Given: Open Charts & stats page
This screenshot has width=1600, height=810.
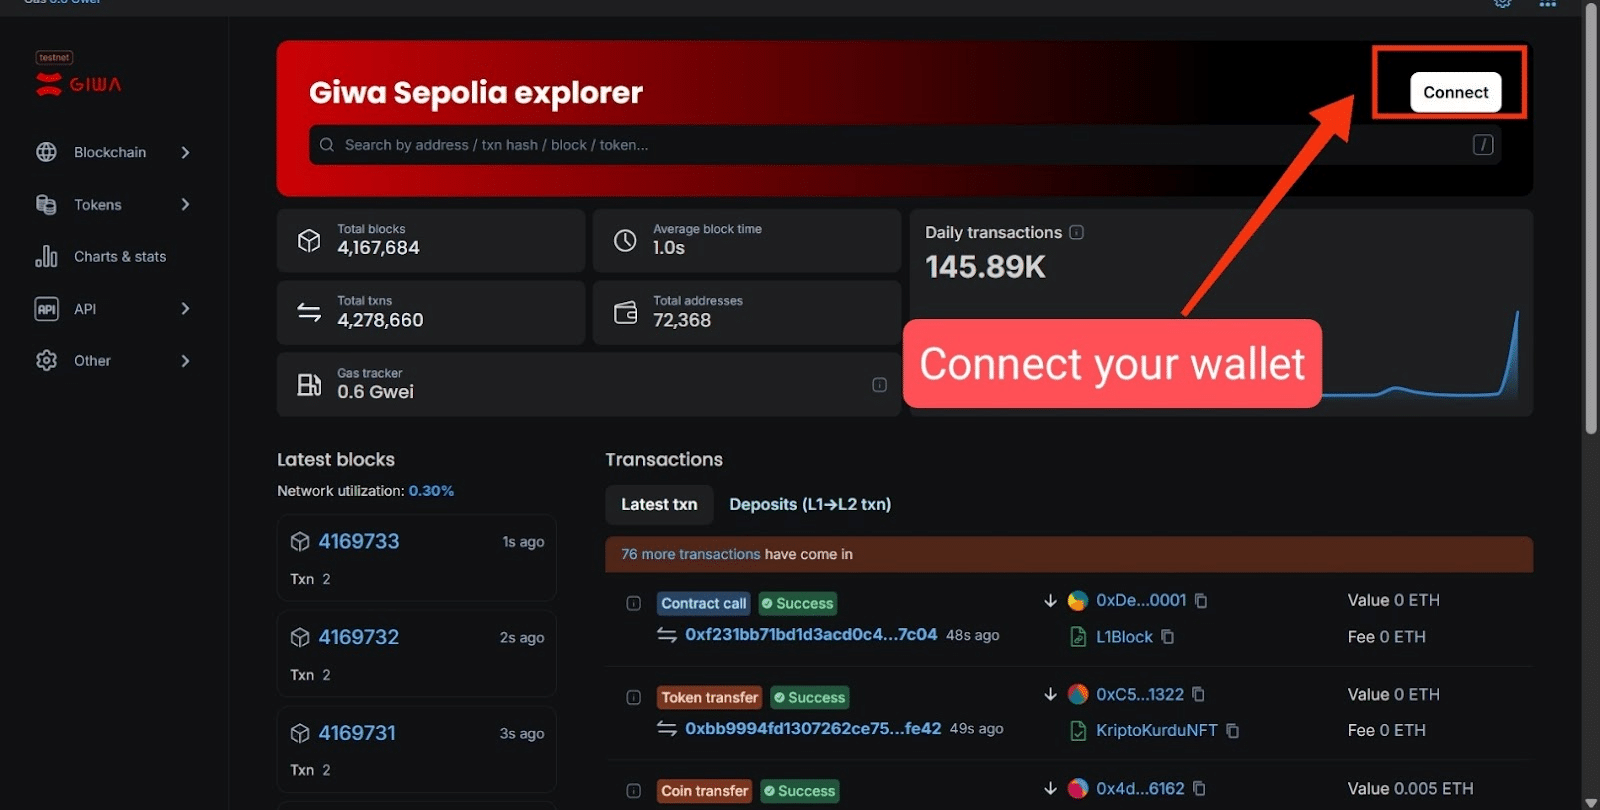Looking at the screenshot, I should click(120, 257).
